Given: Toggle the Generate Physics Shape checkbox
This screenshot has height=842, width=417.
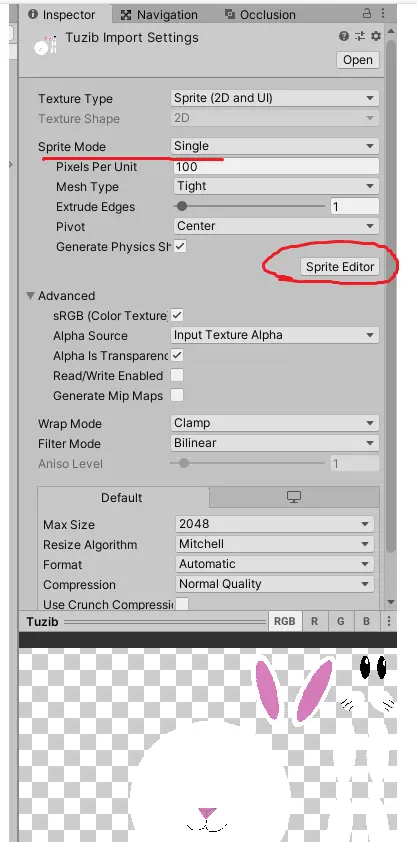Looking at the screenshot, I should 180,246.
